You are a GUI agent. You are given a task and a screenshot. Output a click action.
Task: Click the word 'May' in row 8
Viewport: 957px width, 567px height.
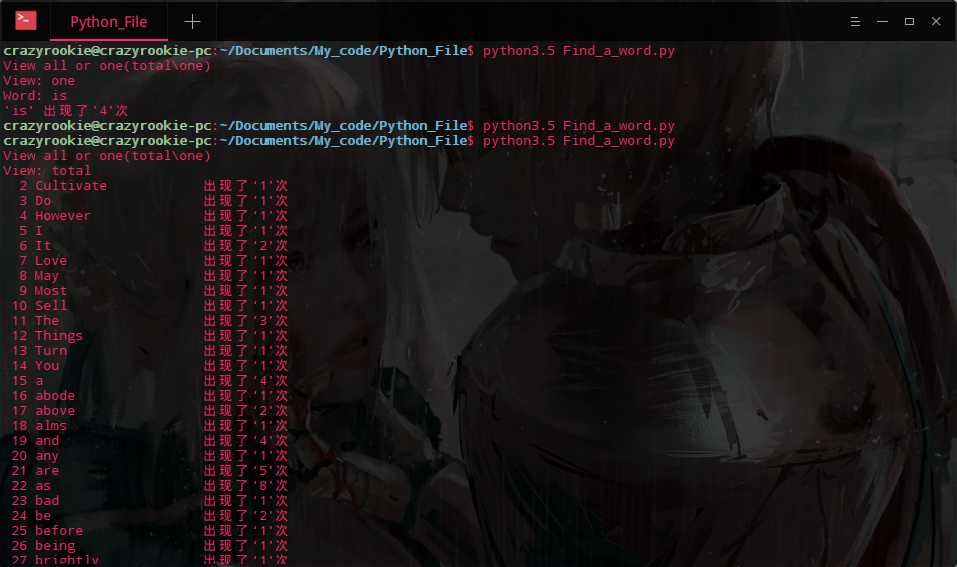coord(46,276)
